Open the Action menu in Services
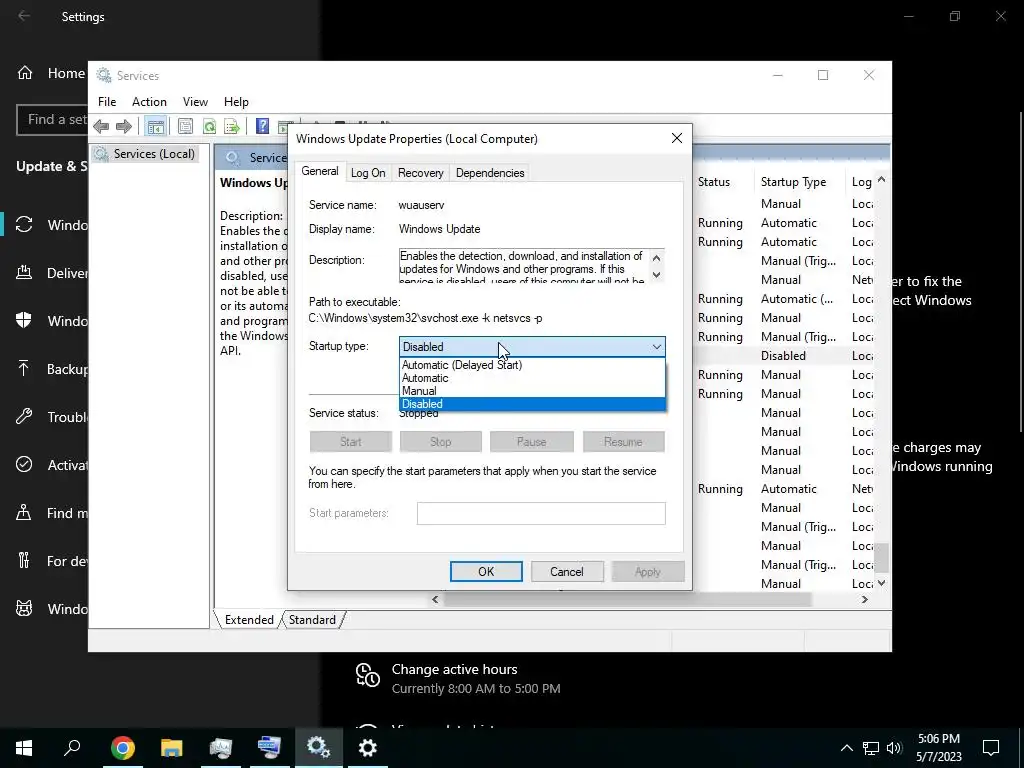 pos(150,102)
